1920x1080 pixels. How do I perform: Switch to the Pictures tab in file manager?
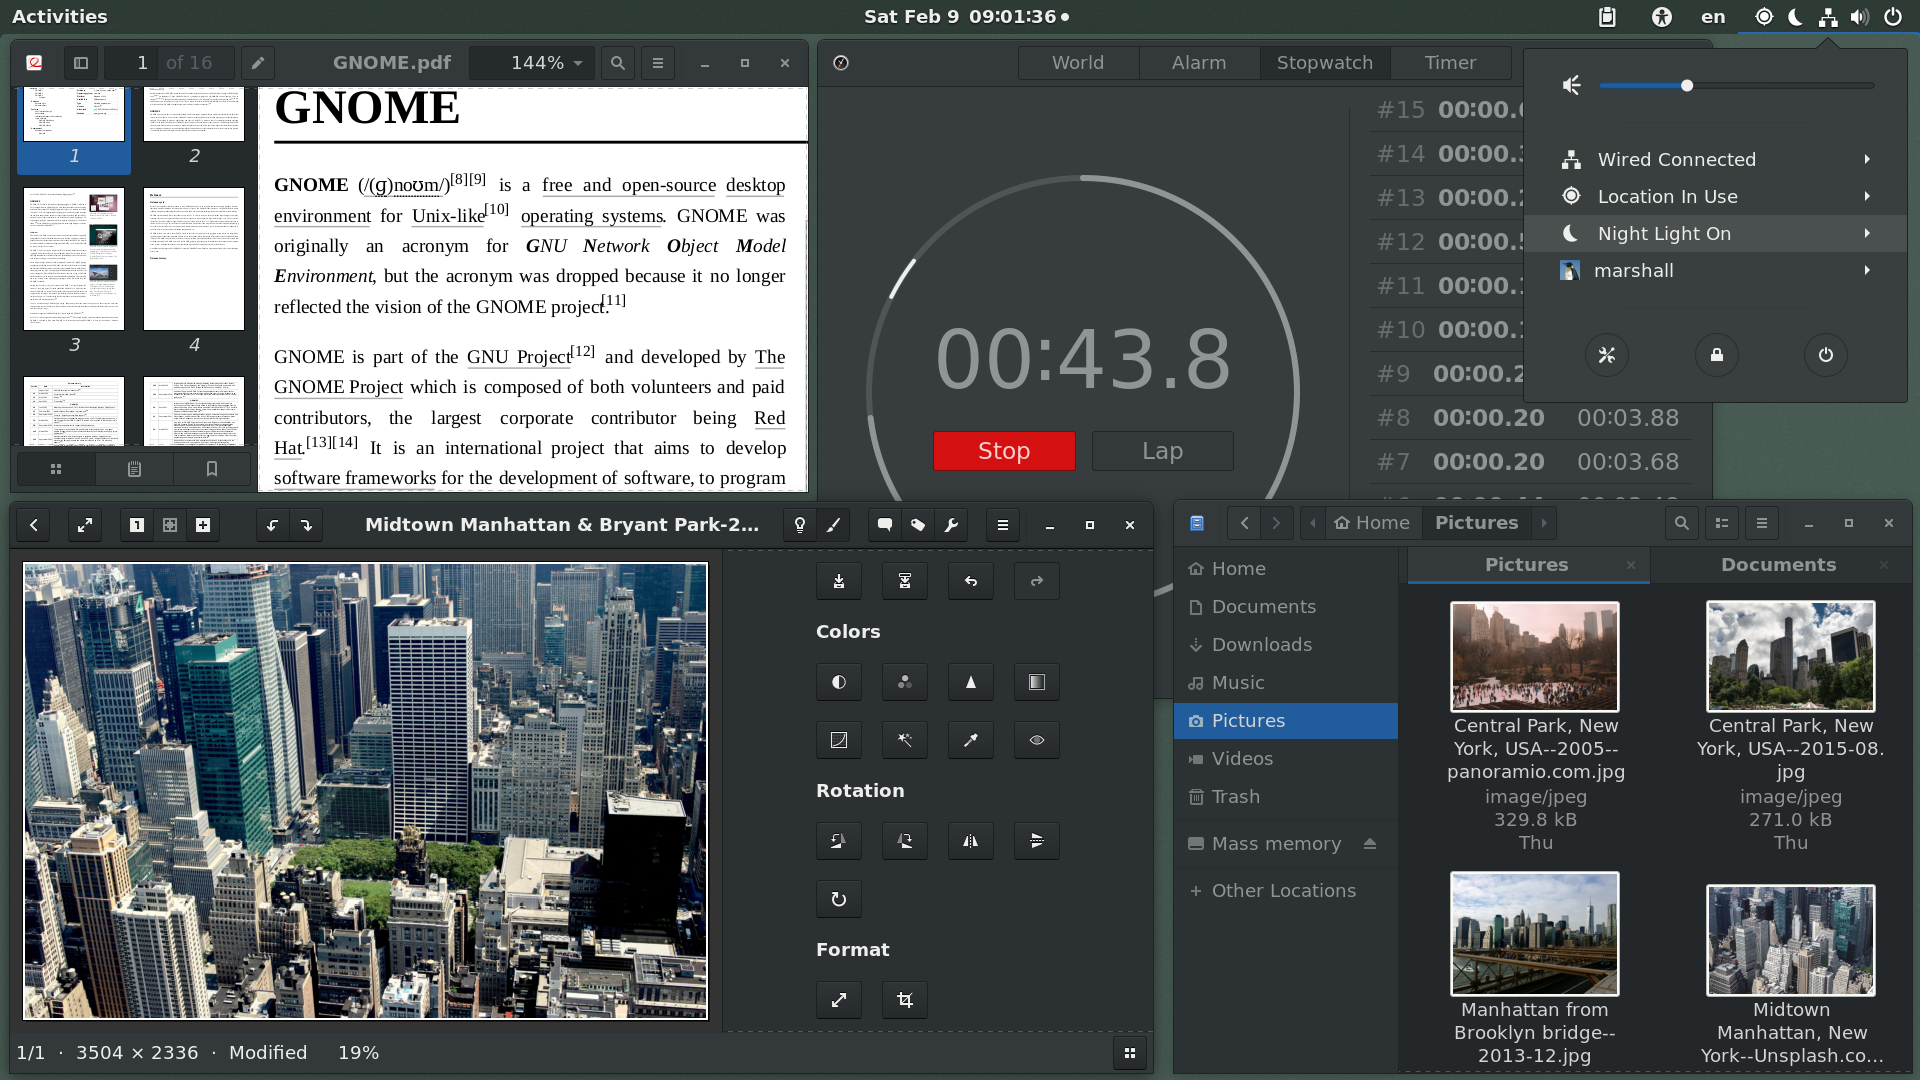click(x=1527, y=564)
